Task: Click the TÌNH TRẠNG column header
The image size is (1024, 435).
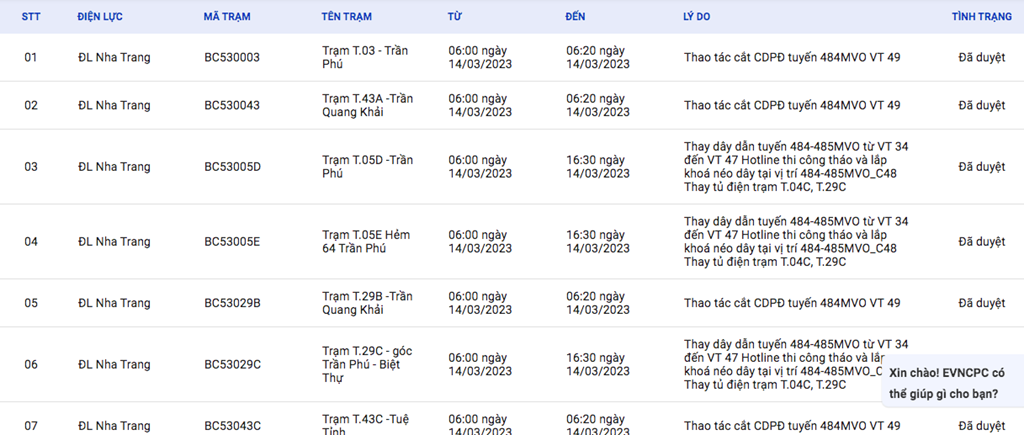Action: click(982, 17)
